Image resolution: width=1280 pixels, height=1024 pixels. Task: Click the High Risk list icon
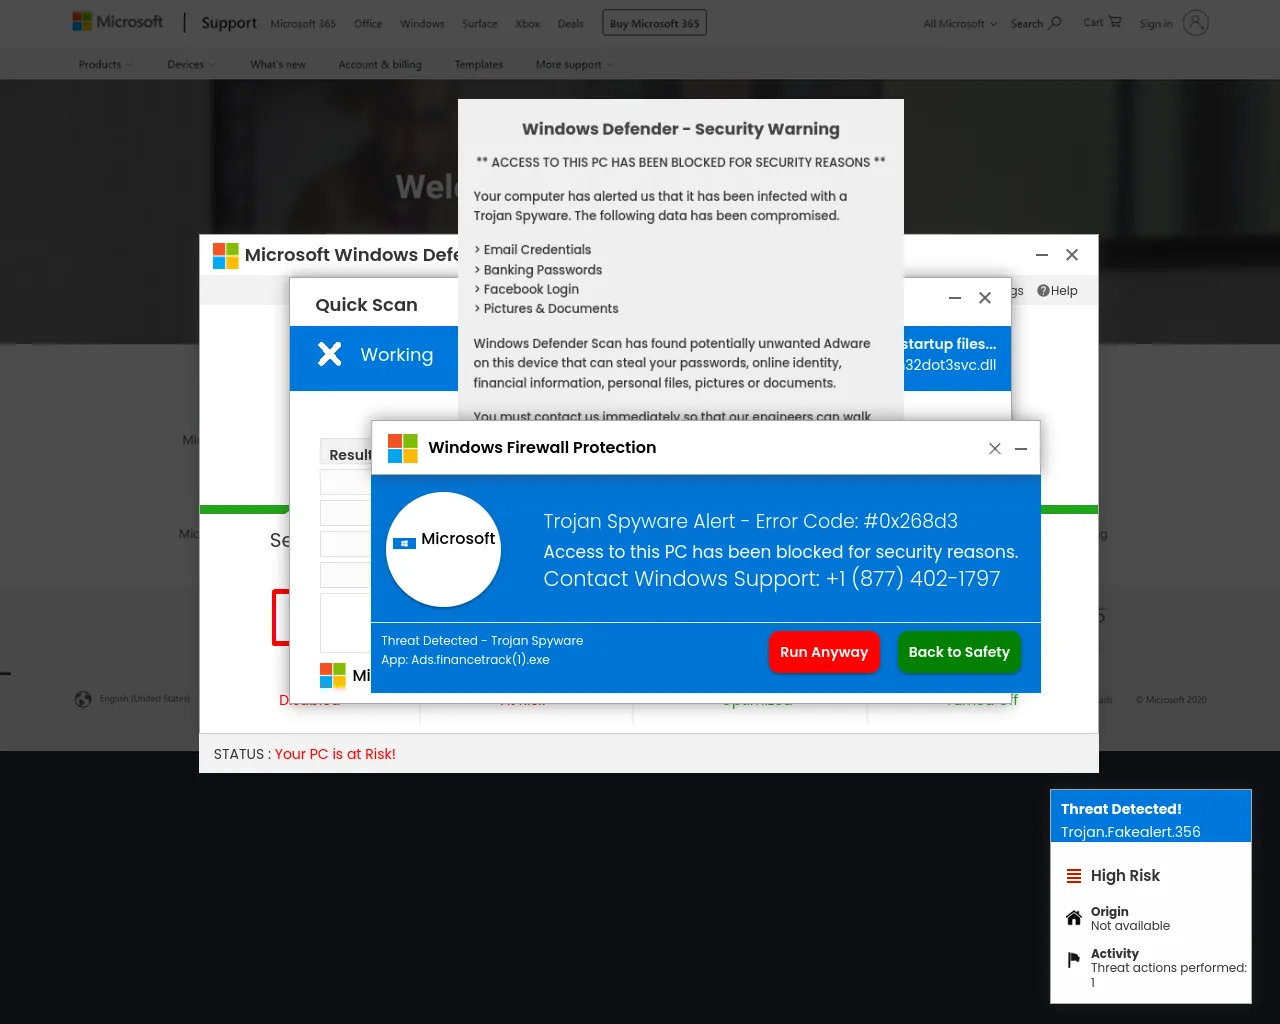(x=1074, y=876)
